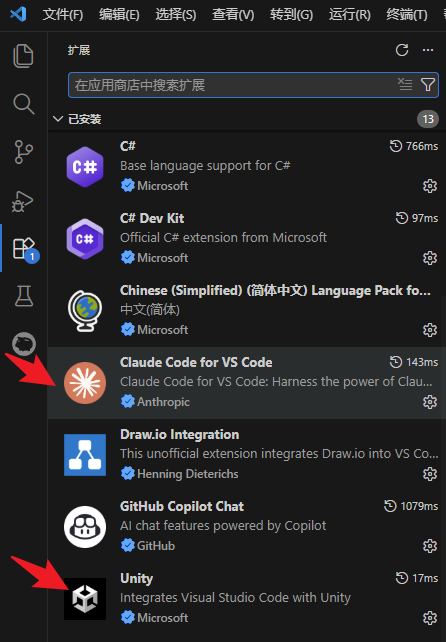
Task: Open the Search view in activity bar
Action: tap(23, 104)
